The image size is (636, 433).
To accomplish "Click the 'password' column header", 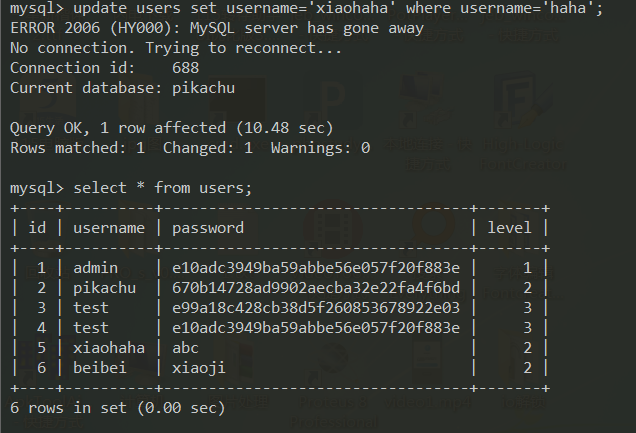I will pyautogui.click(x=208, y=228).
